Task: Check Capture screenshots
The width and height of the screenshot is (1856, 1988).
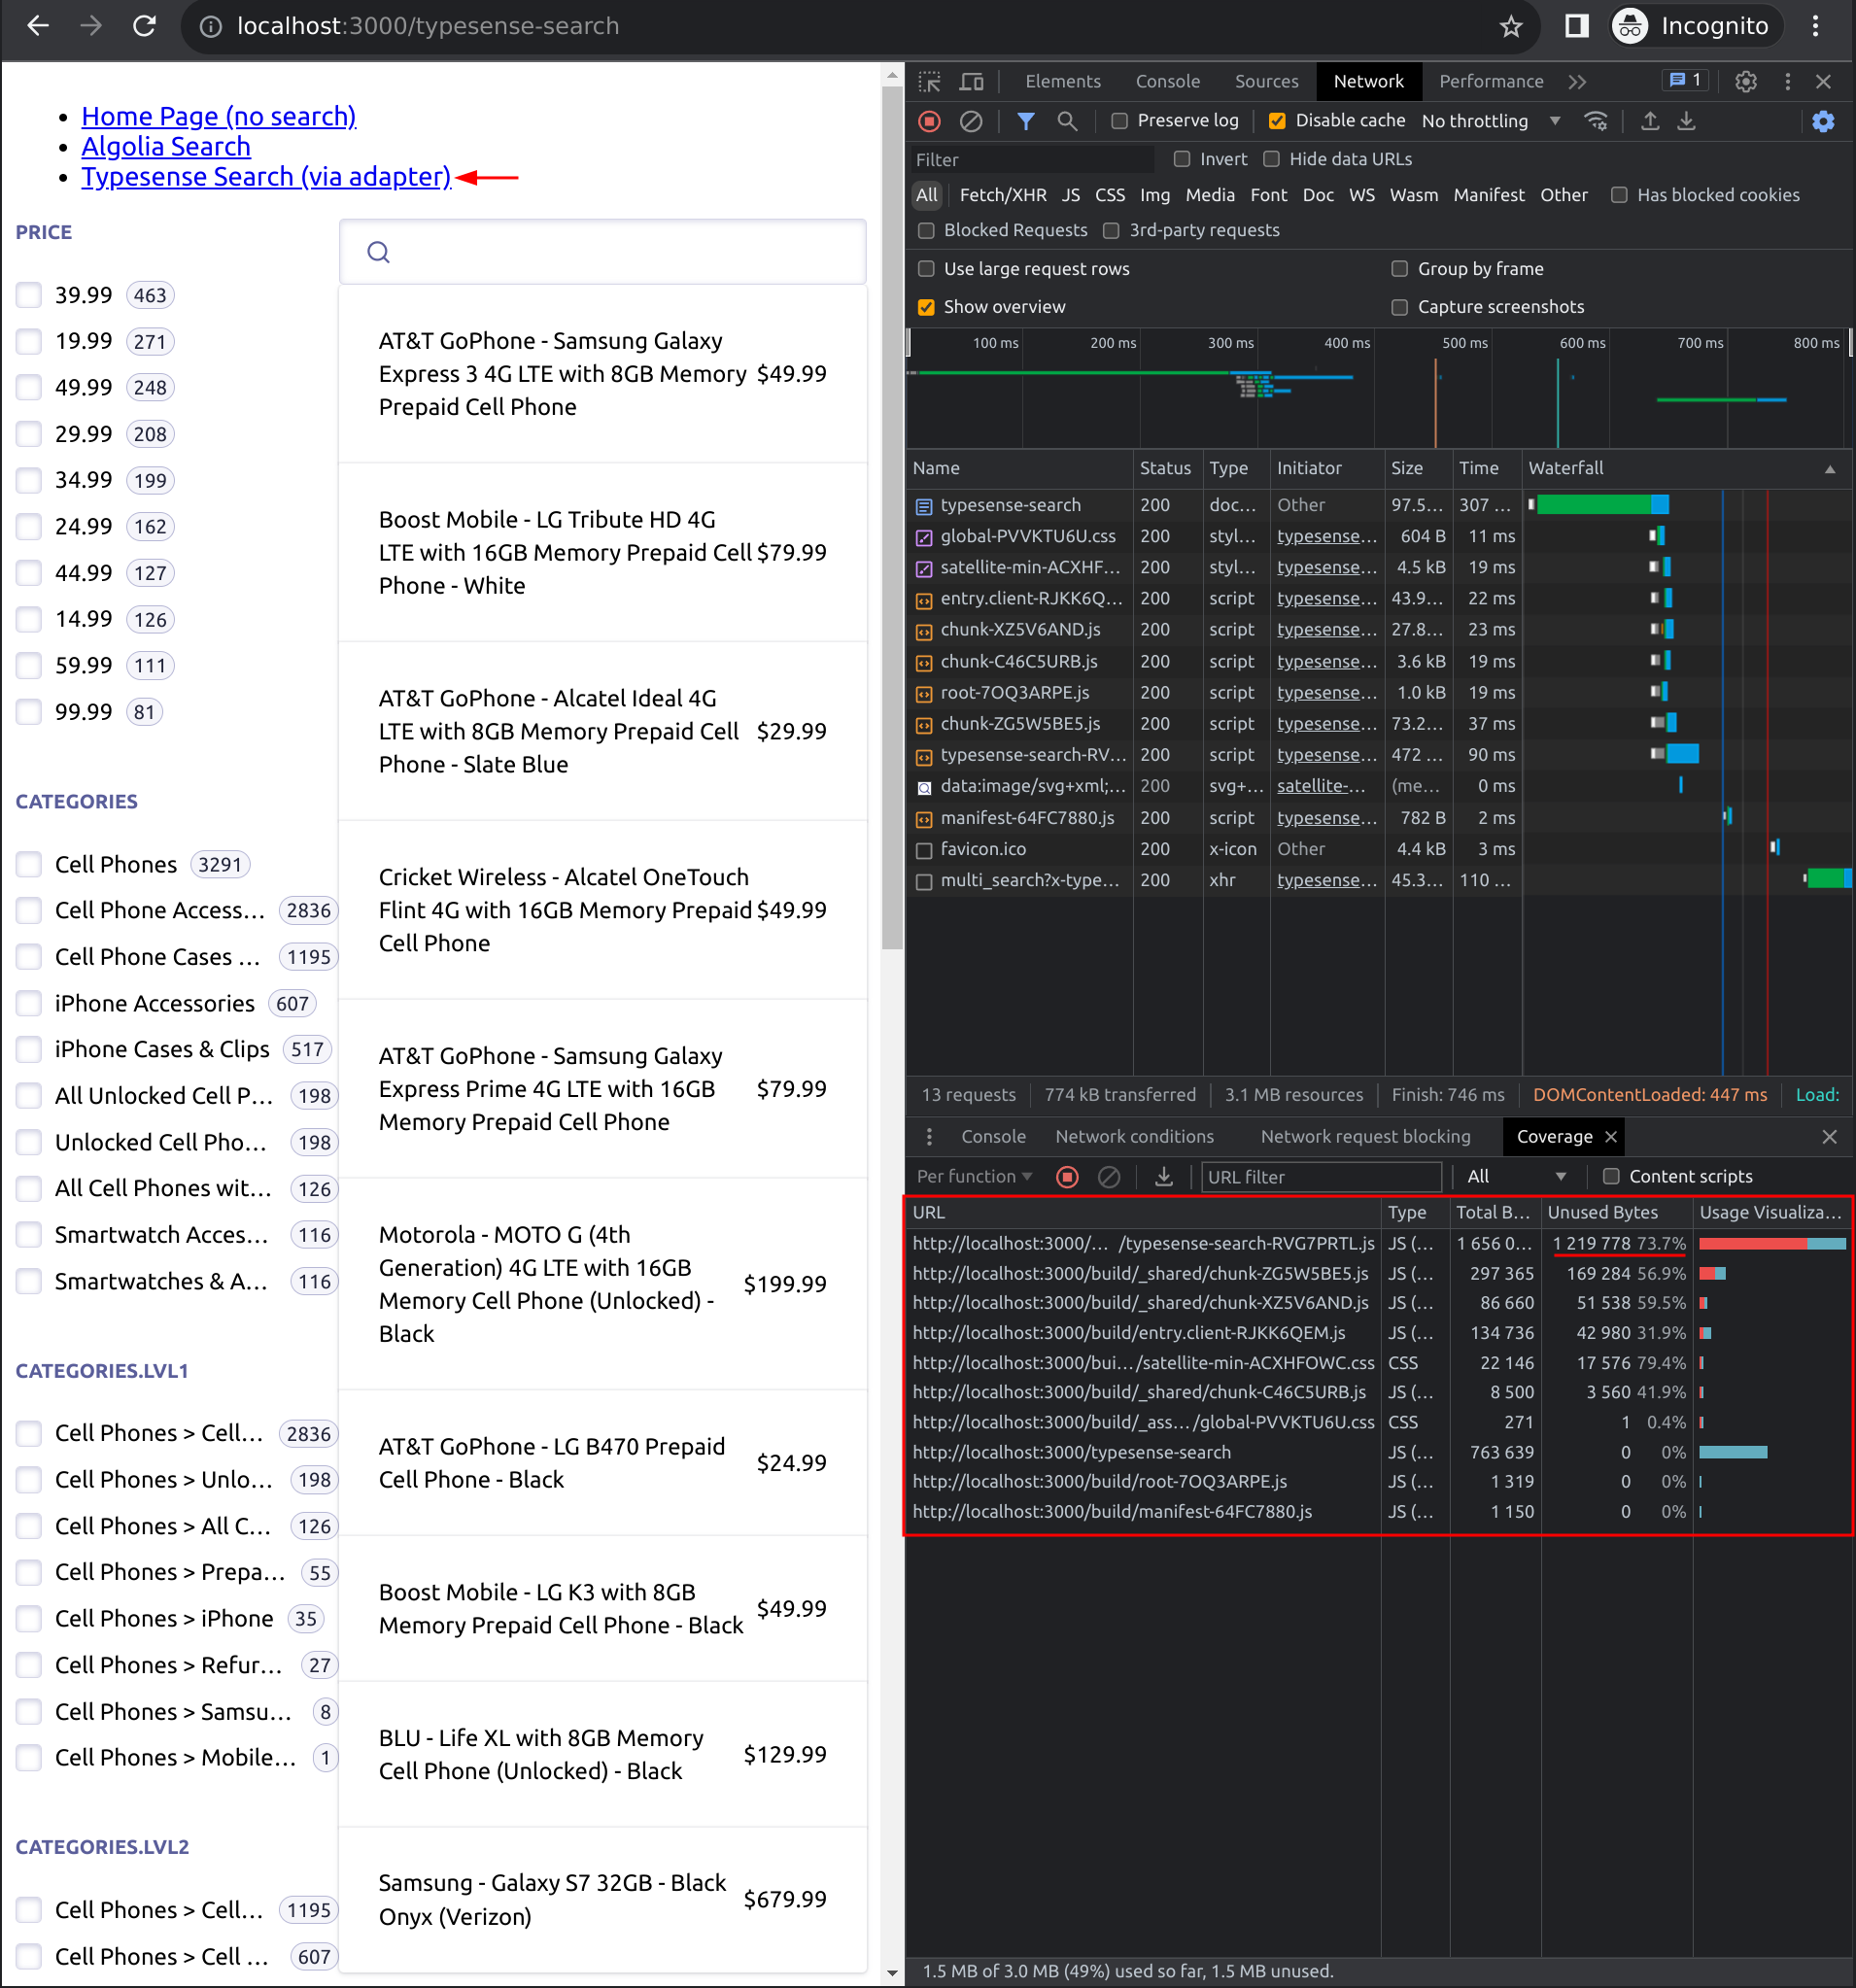Action: click(1400, 307)
